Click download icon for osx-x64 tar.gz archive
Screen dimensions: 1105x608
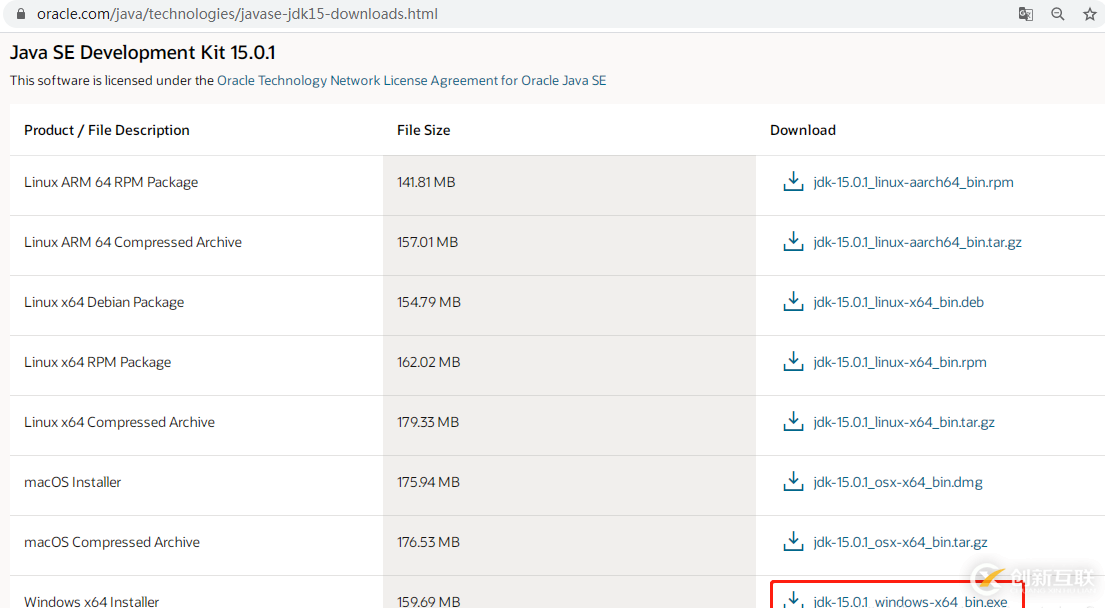tap(793, 542)
